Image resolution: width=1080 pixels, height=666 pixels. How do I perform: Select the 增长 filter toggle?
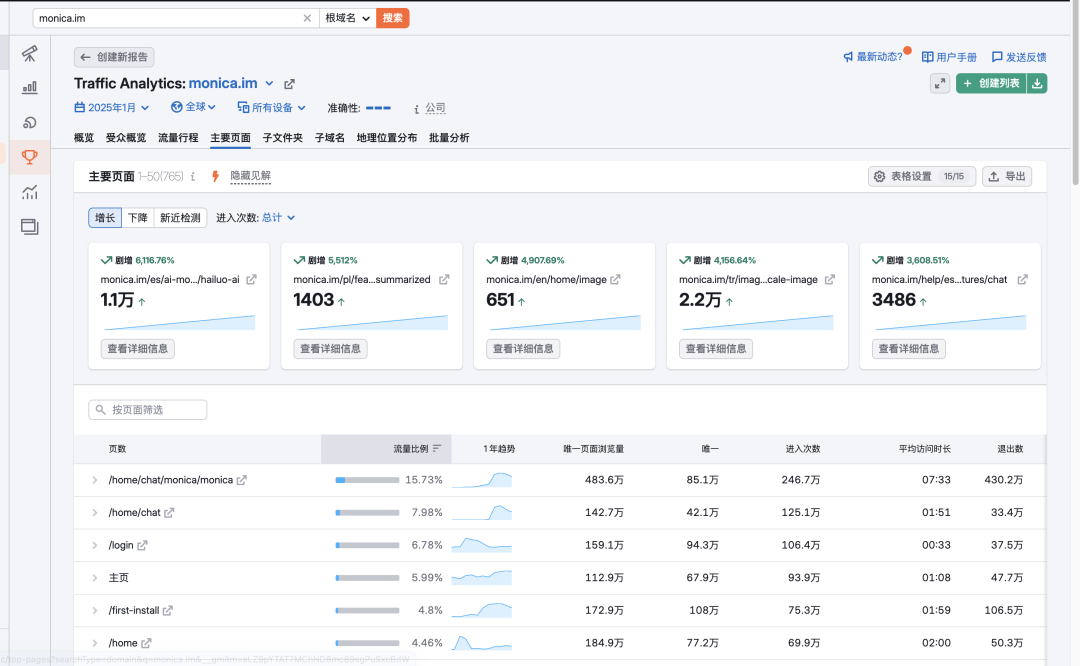point(105,217)
